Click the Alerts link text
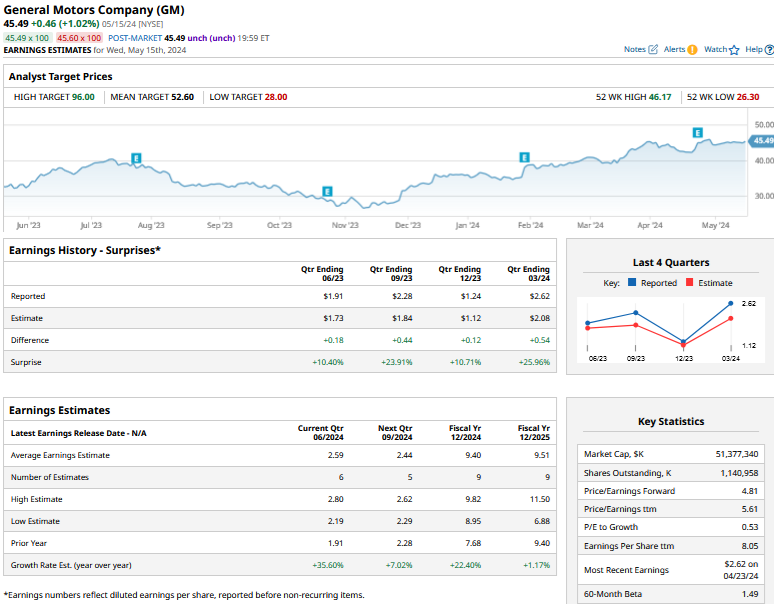This screenshot has height=604, width=774. pyautogui.click(x=674, y=49)
